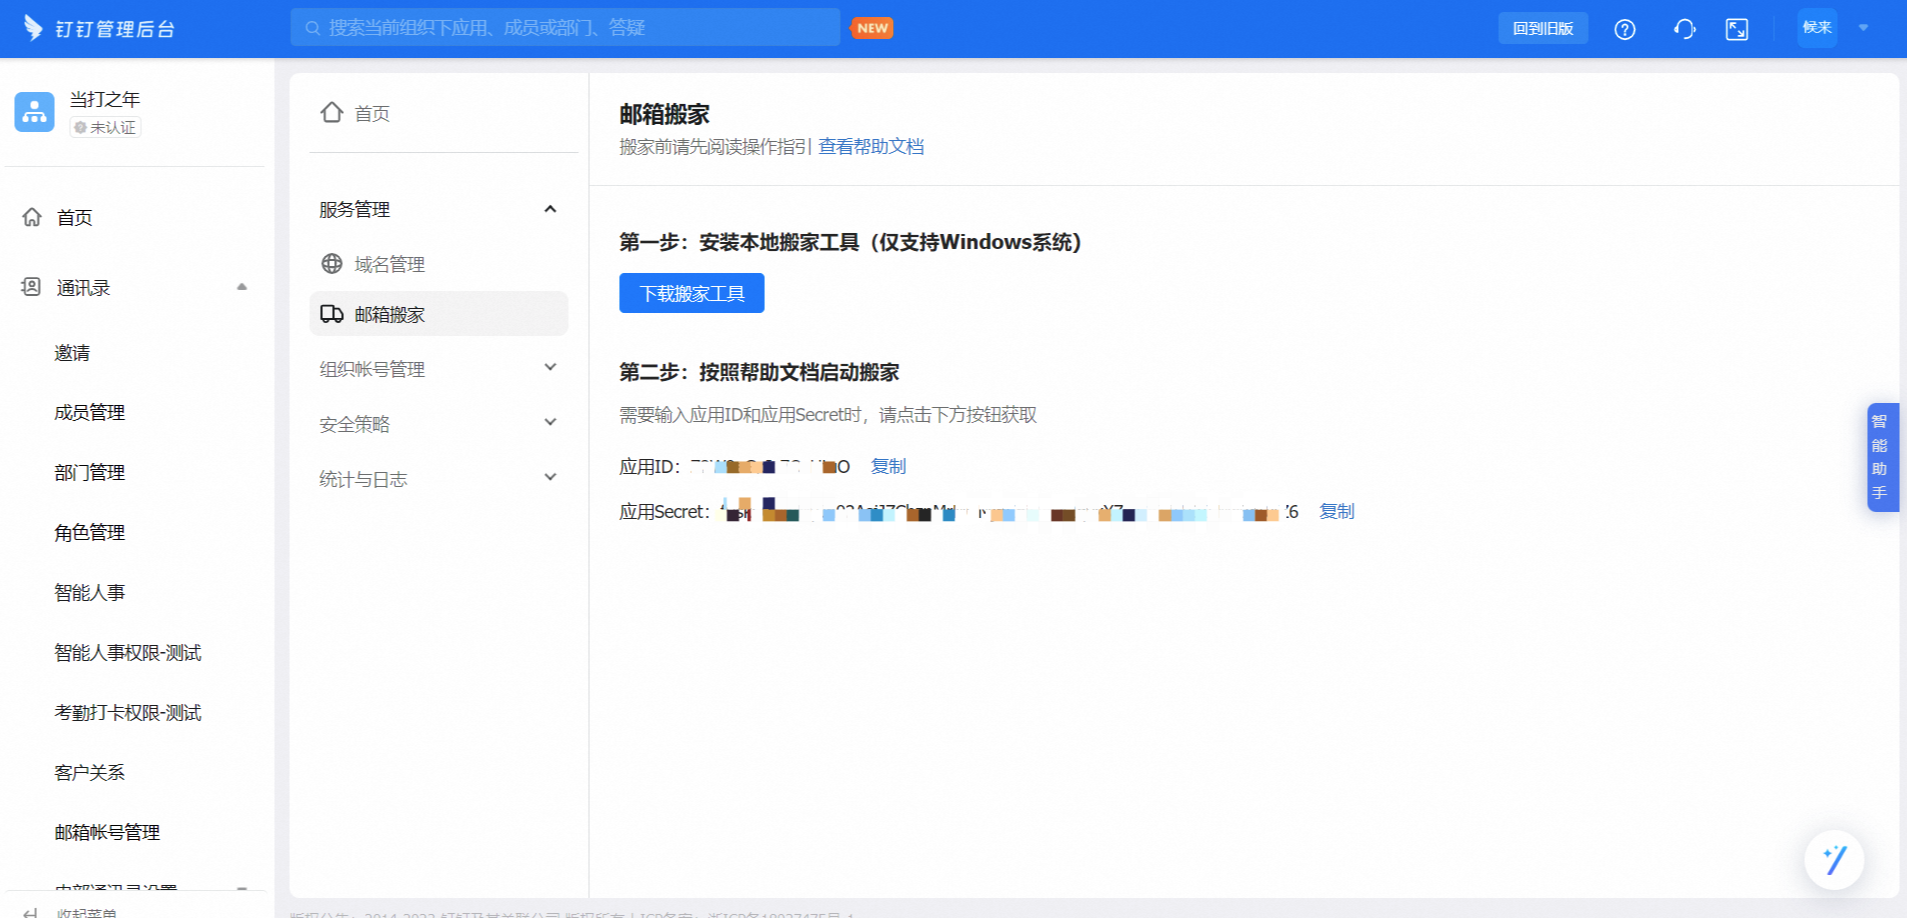Click the home icon in the inner menu
This screenshot has width=1907, height=918.
pyautogui.click(x=332, y=113)
